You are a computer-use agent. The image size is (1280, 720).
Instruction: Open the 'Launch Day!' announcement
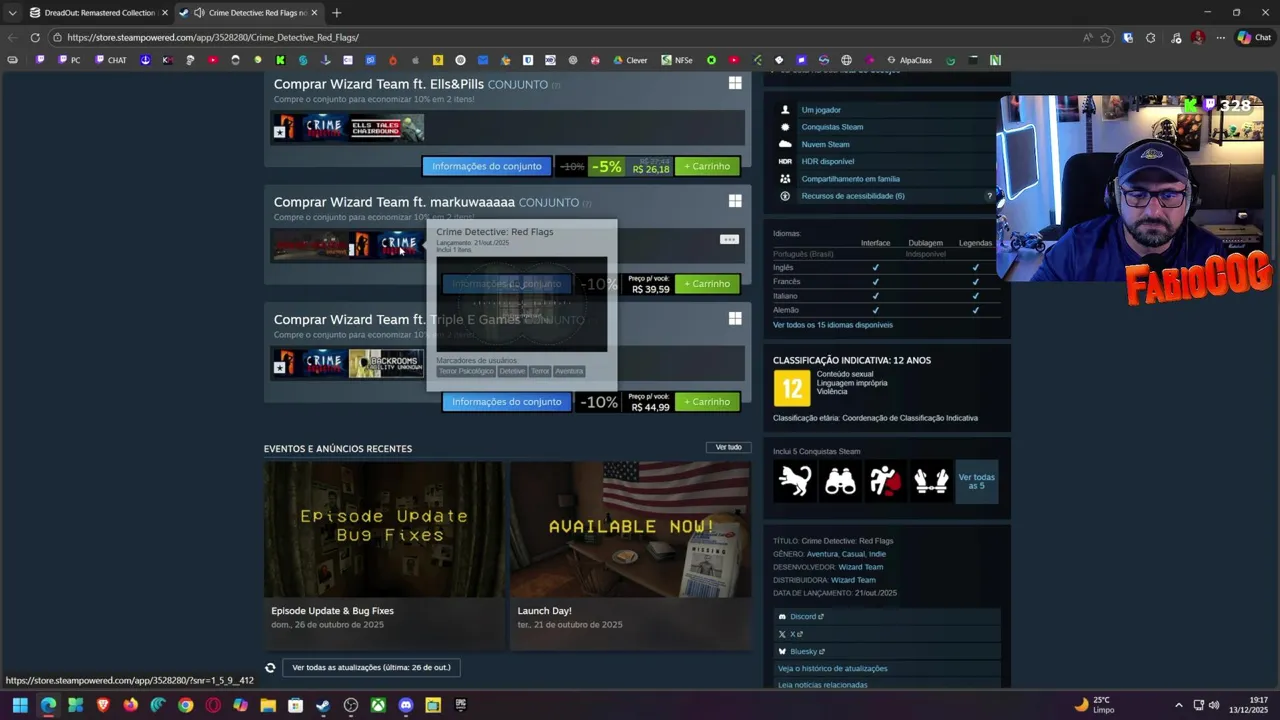click(630, 555)
